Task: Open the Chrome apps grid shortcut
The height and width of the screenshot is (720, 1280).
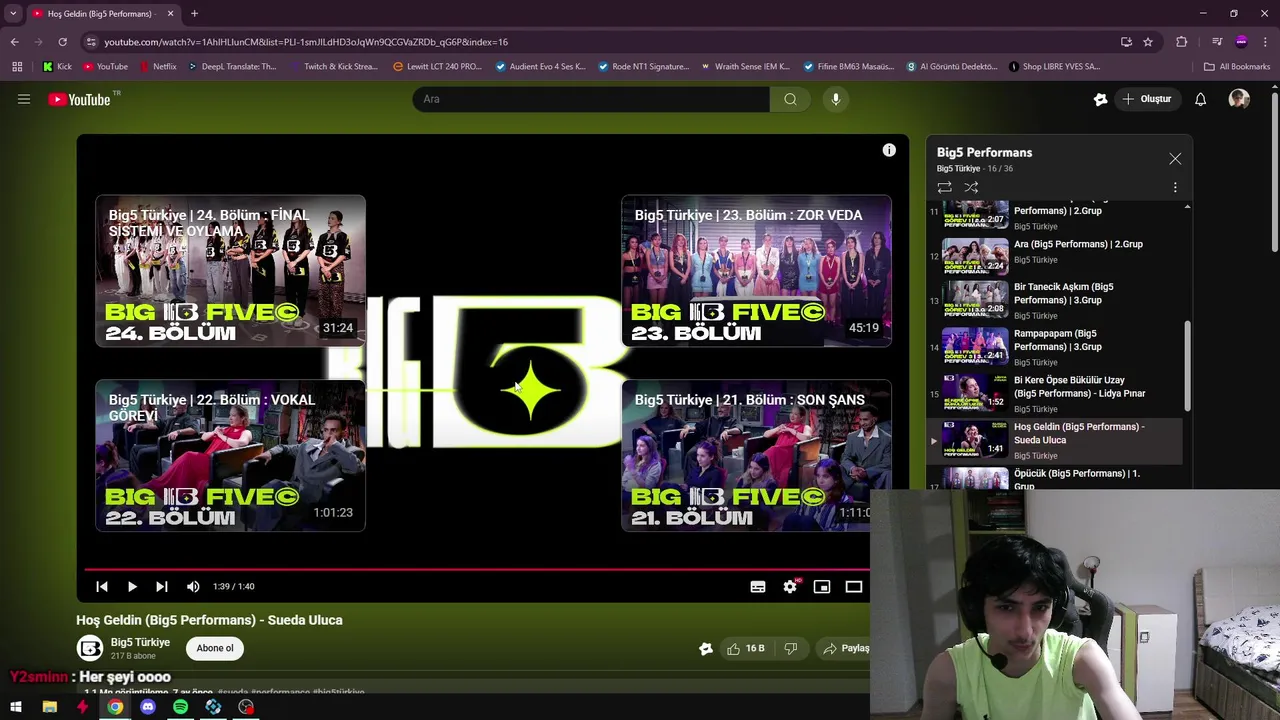Action: pos(17,67)
